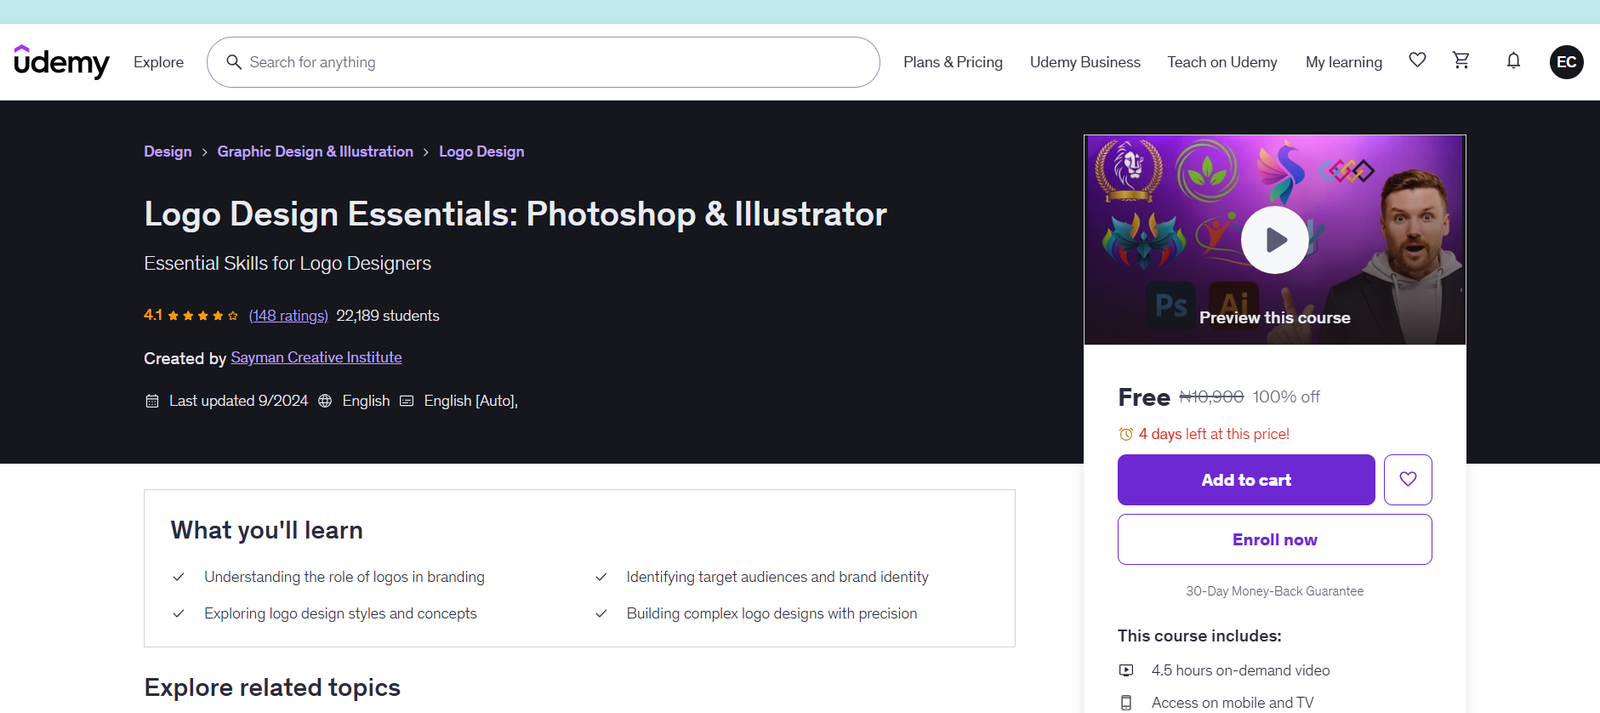Screen dimensions: 1600x713
Task: Go to Teach on Udemy
Action: 1222,62
